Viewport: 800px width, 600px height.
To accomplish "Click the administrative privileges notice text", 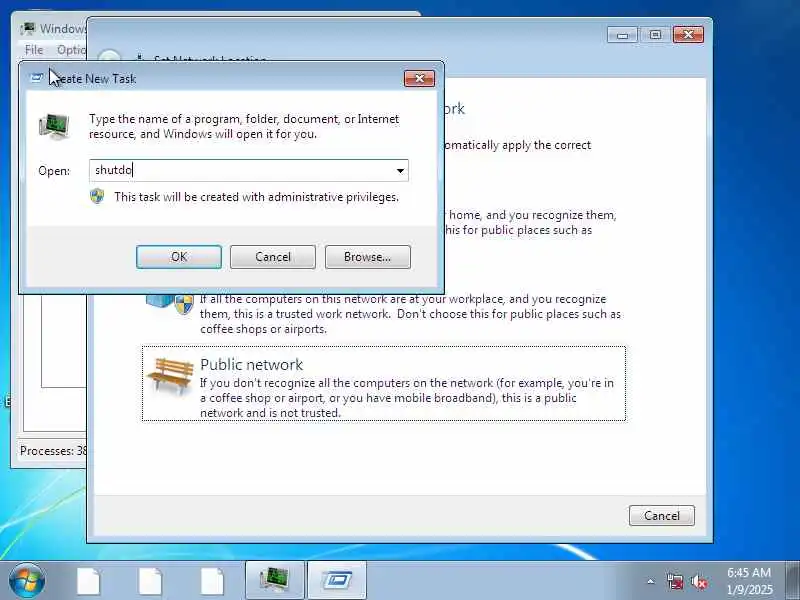I will pyautogui.click(x=256, y=197).
